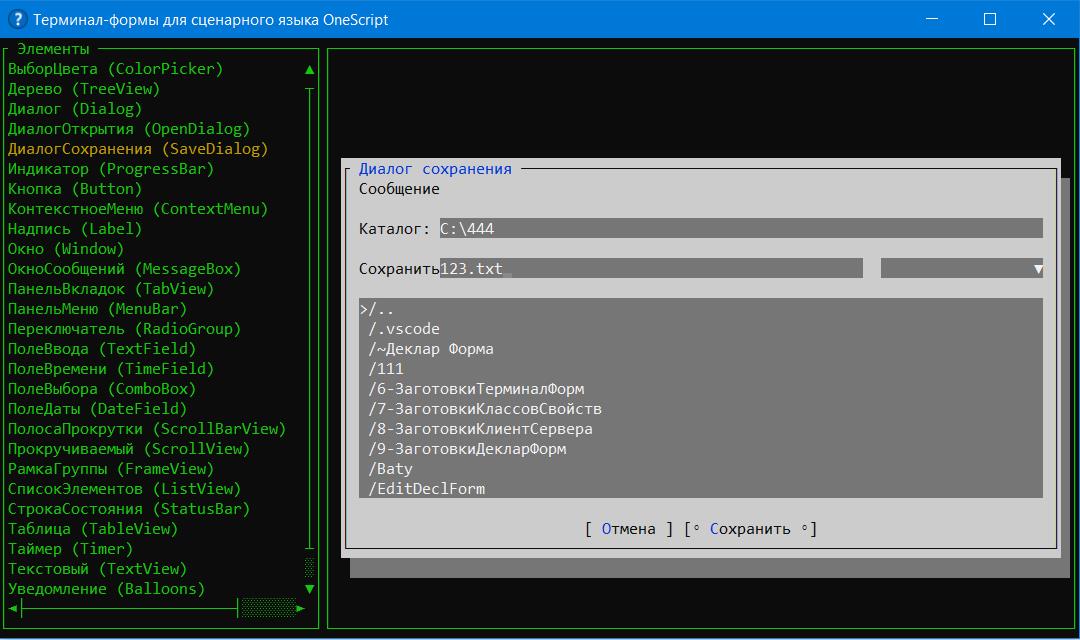Open the file type dropdown arrow
The height and width of the screenshot is (640, 1080).
coord(1038,269)
